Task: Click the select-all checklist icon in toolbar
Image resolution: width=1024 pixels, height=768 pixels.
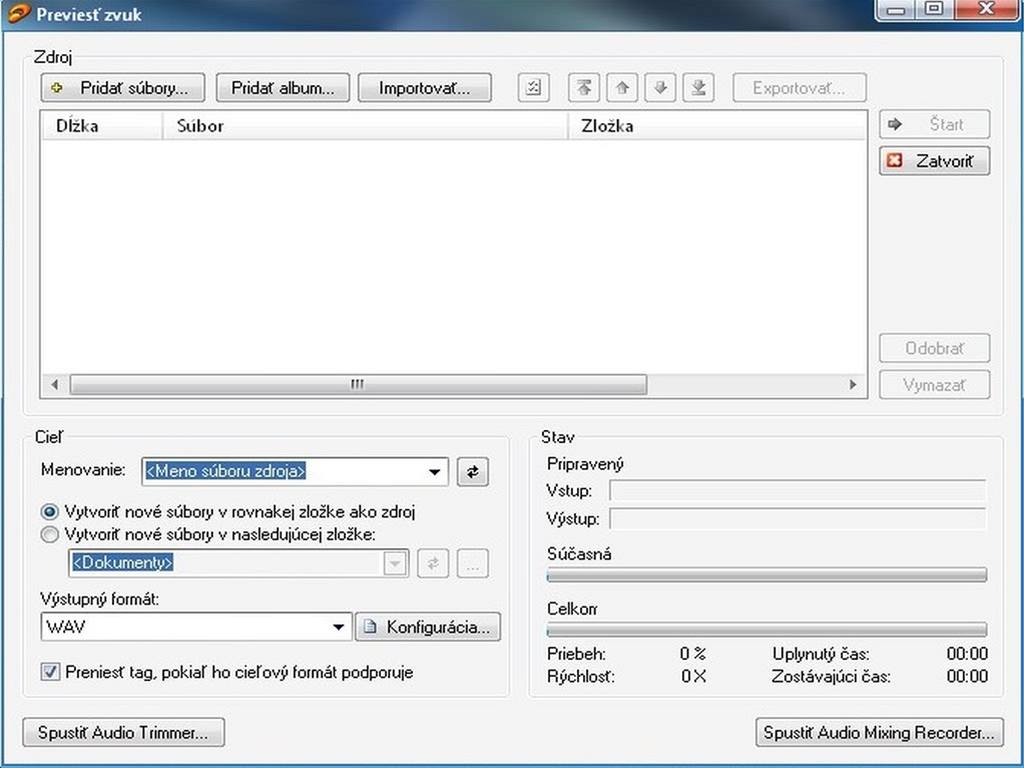Action: click(x=534, y=88)
